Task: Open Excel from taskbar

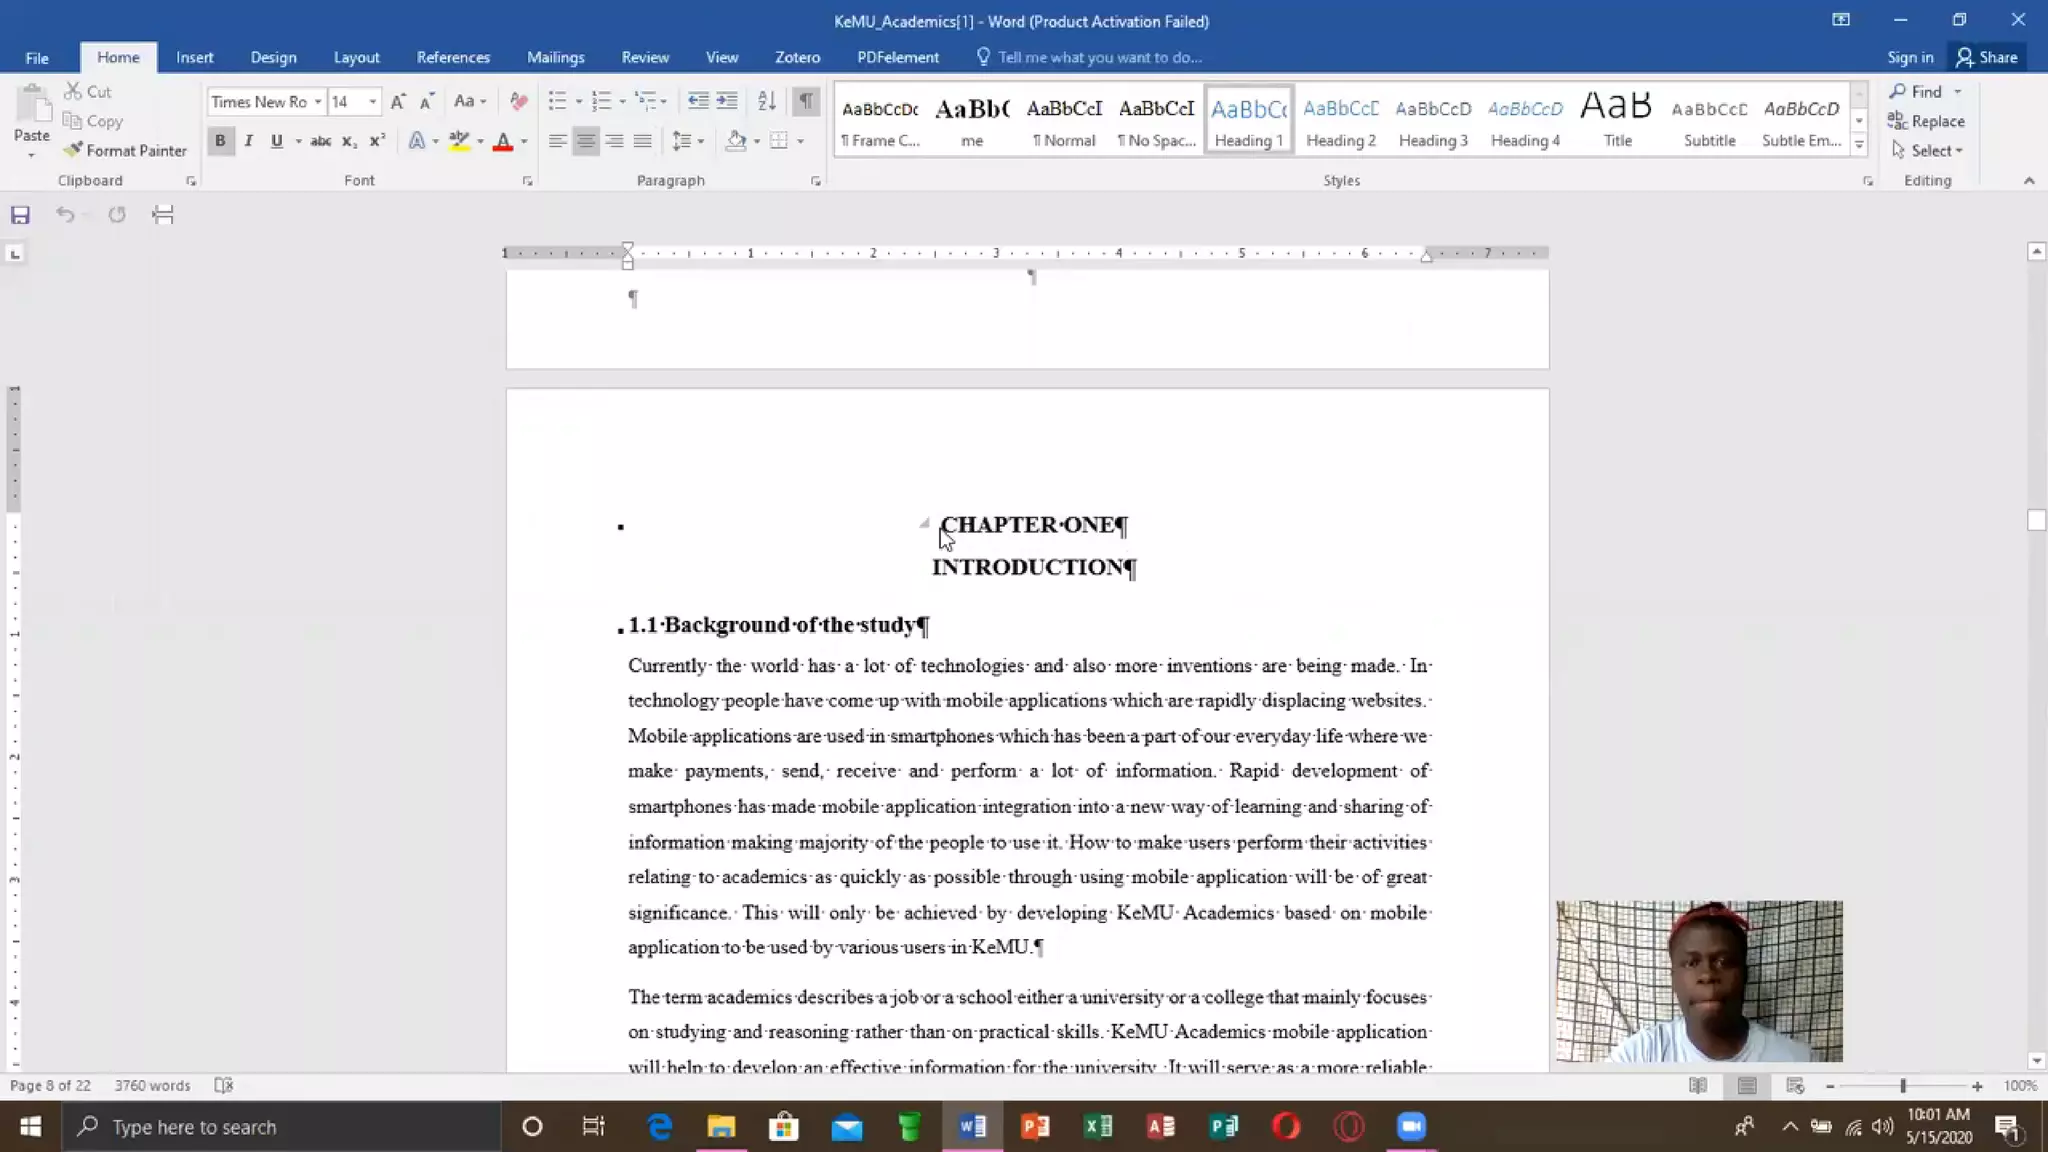Action: click(x=1098, y=1127)
